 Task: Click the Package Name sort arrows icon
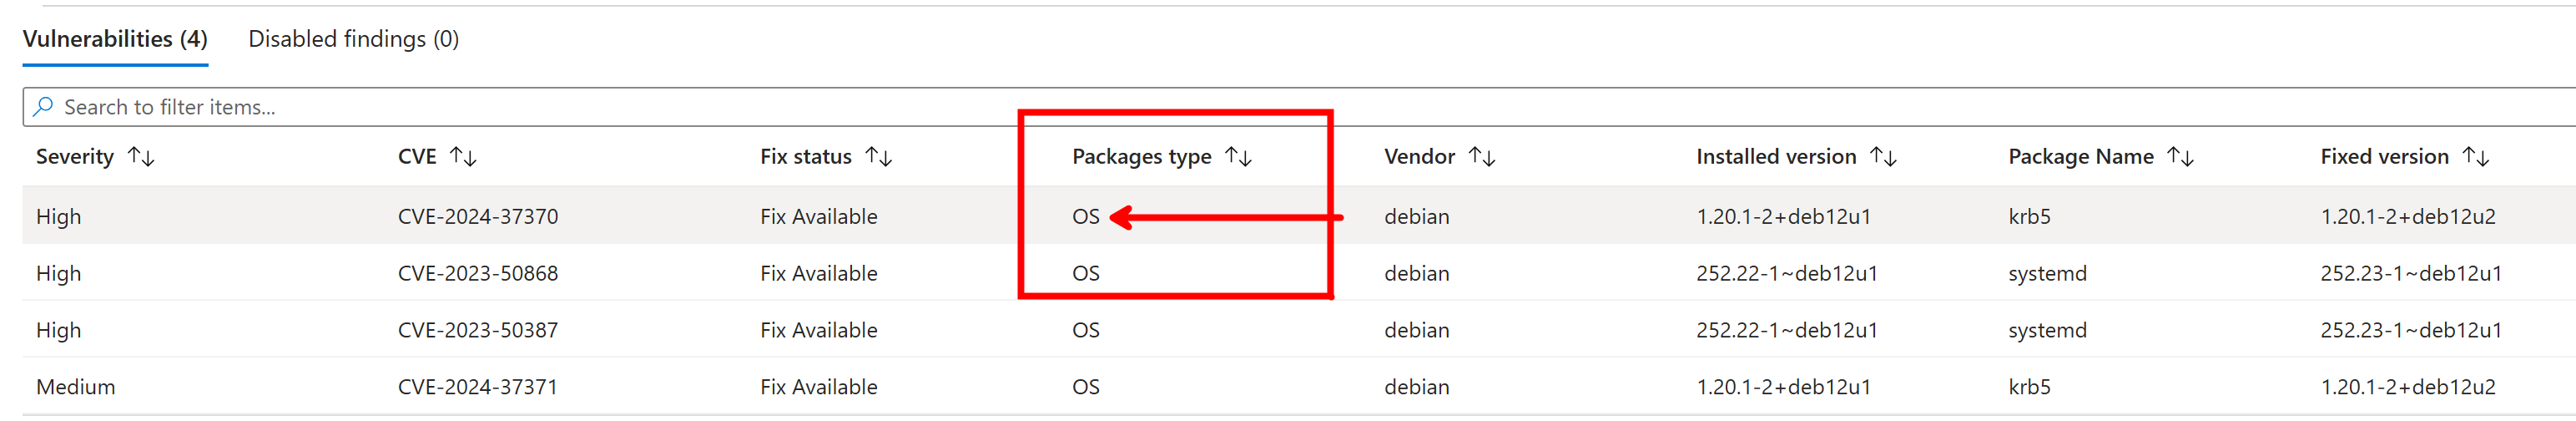[x=2180, y=157]
